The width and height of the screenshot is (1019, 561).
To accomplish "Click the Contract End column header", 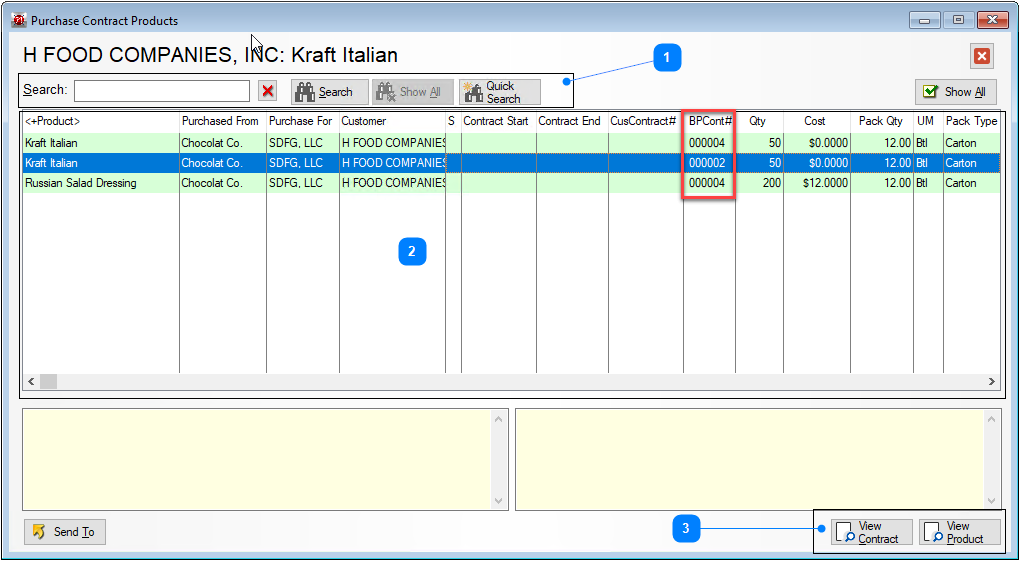I will pos(572,121).
